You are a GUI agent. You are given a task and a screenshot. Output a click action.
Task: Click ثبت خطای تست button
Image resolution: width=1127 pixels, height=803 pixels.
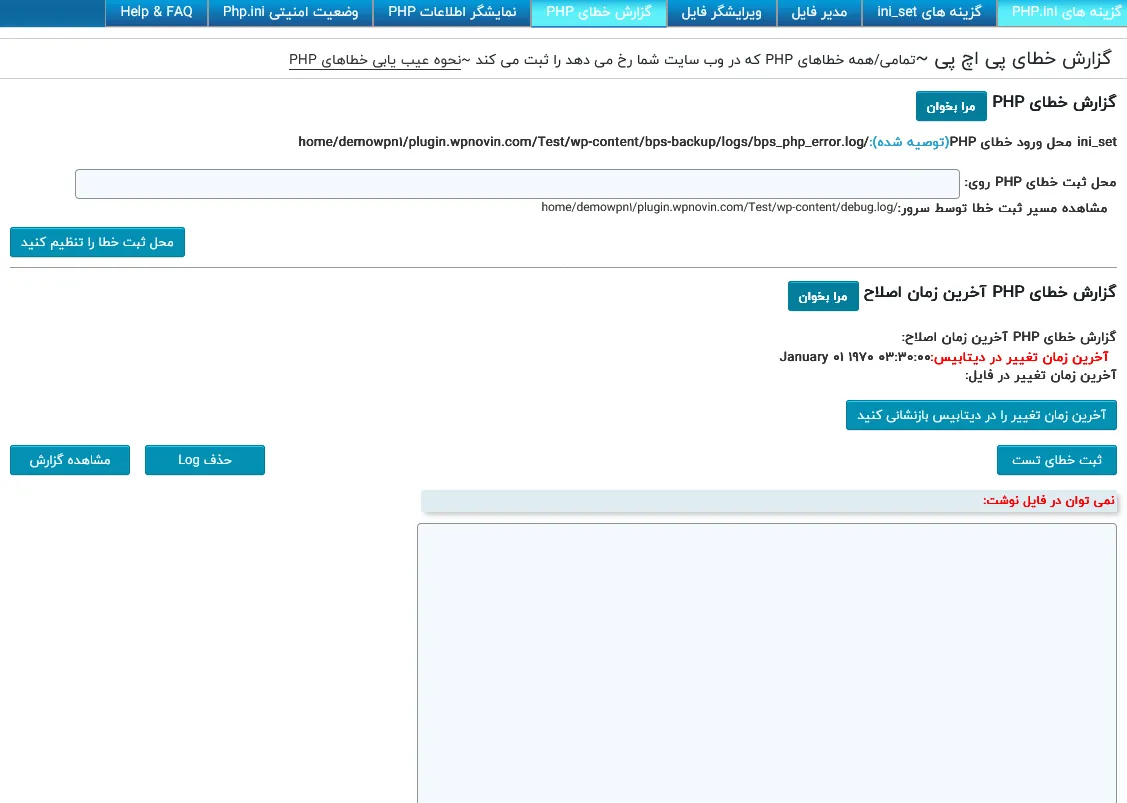[x=1057, y=460]
